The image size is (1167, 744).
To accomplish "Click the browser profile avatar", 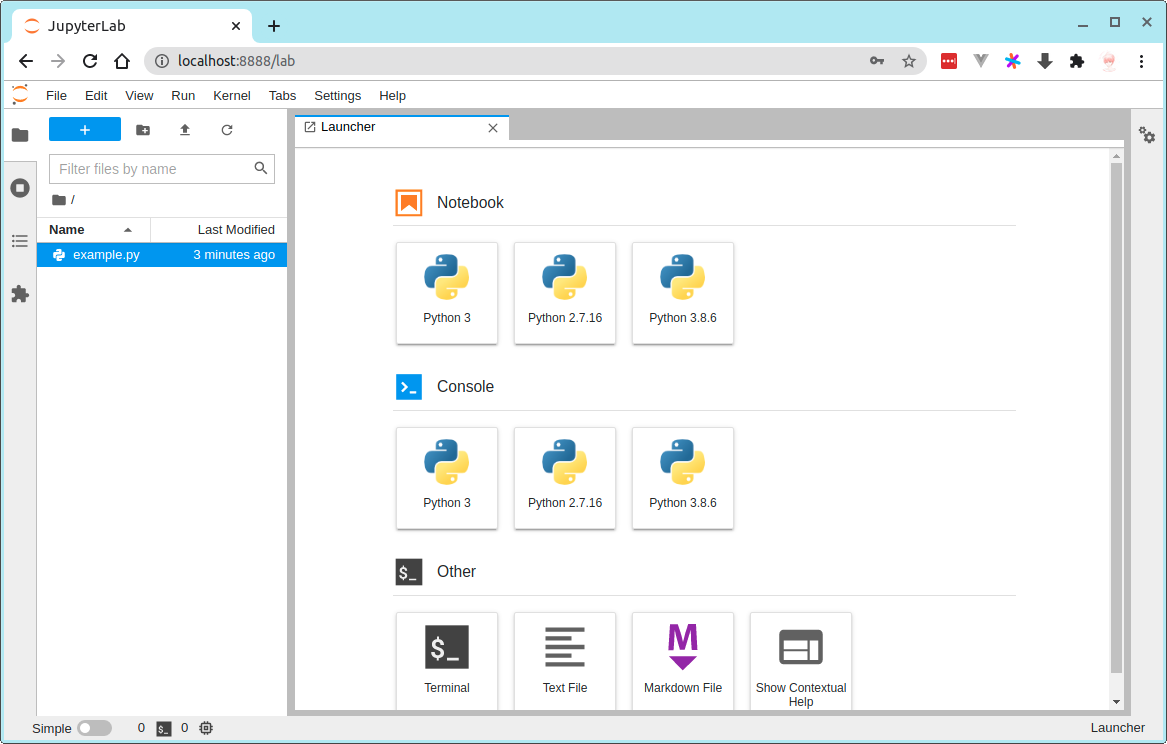I will pyautogui.click(x=1109, y=61).
